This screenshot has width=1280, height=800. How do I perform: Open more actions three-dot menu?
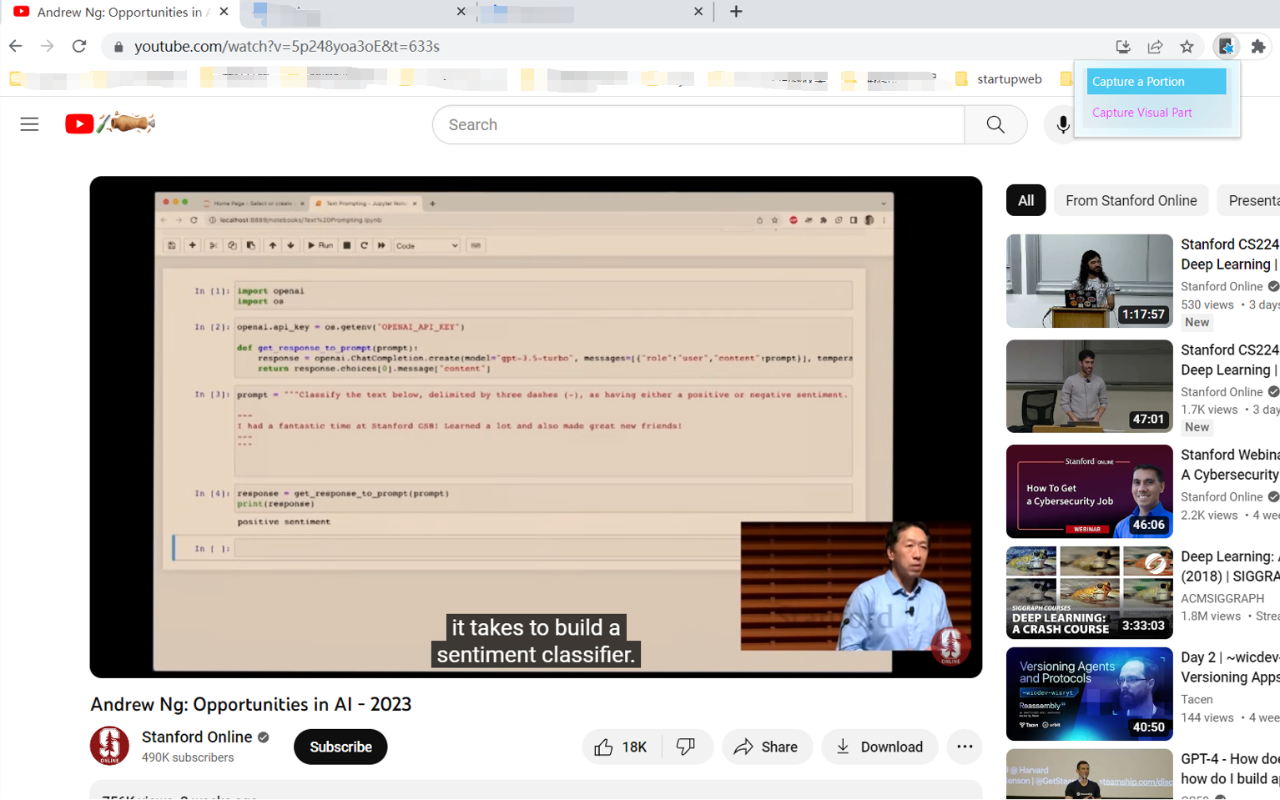pyautogui.click(x=964, y=747)
